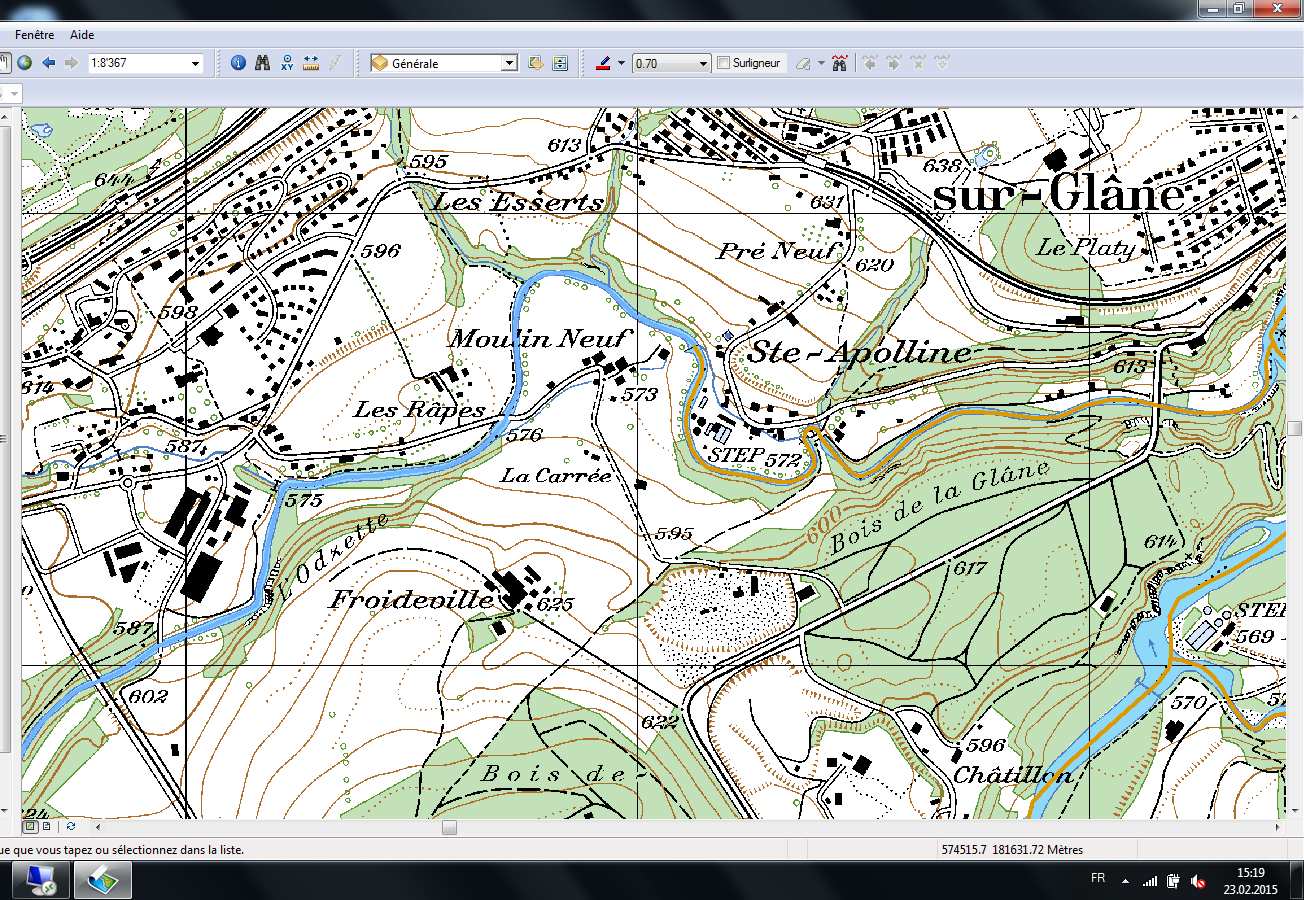Screen dimensions: 1304x900
Task: Switch to layout view button
Action: (46, 826)
